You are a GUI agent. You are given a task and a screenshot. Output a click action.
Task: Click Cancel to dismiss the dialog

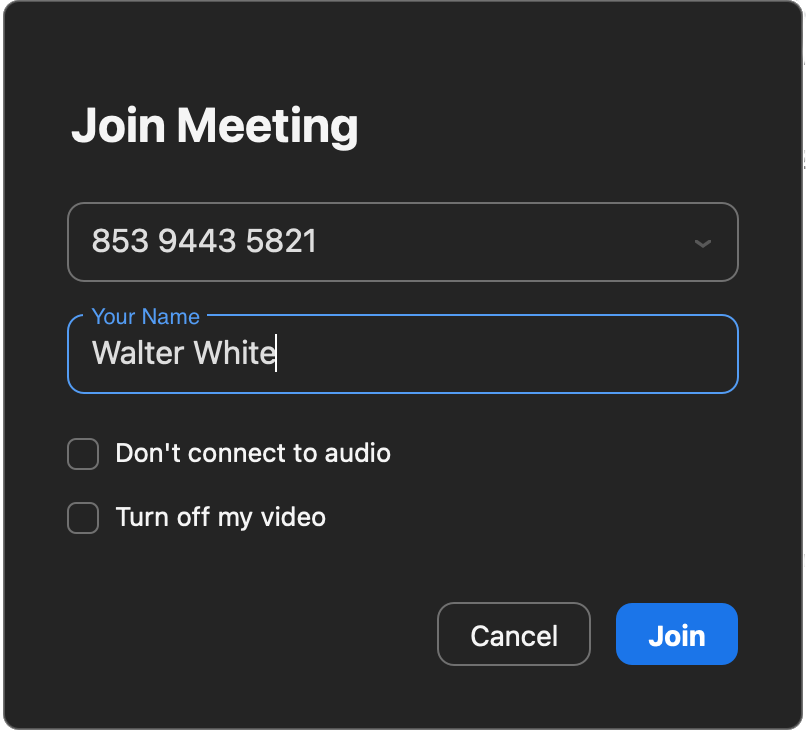514,635
